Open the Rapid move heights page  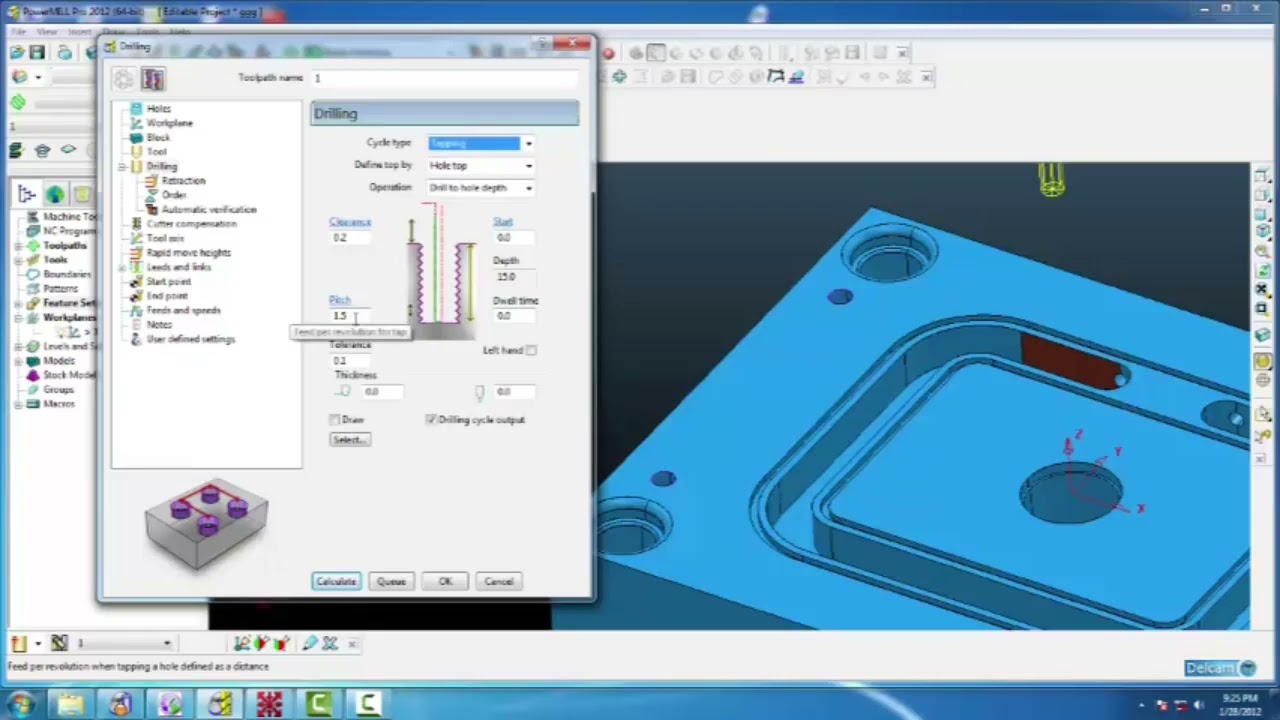[188, 253]
